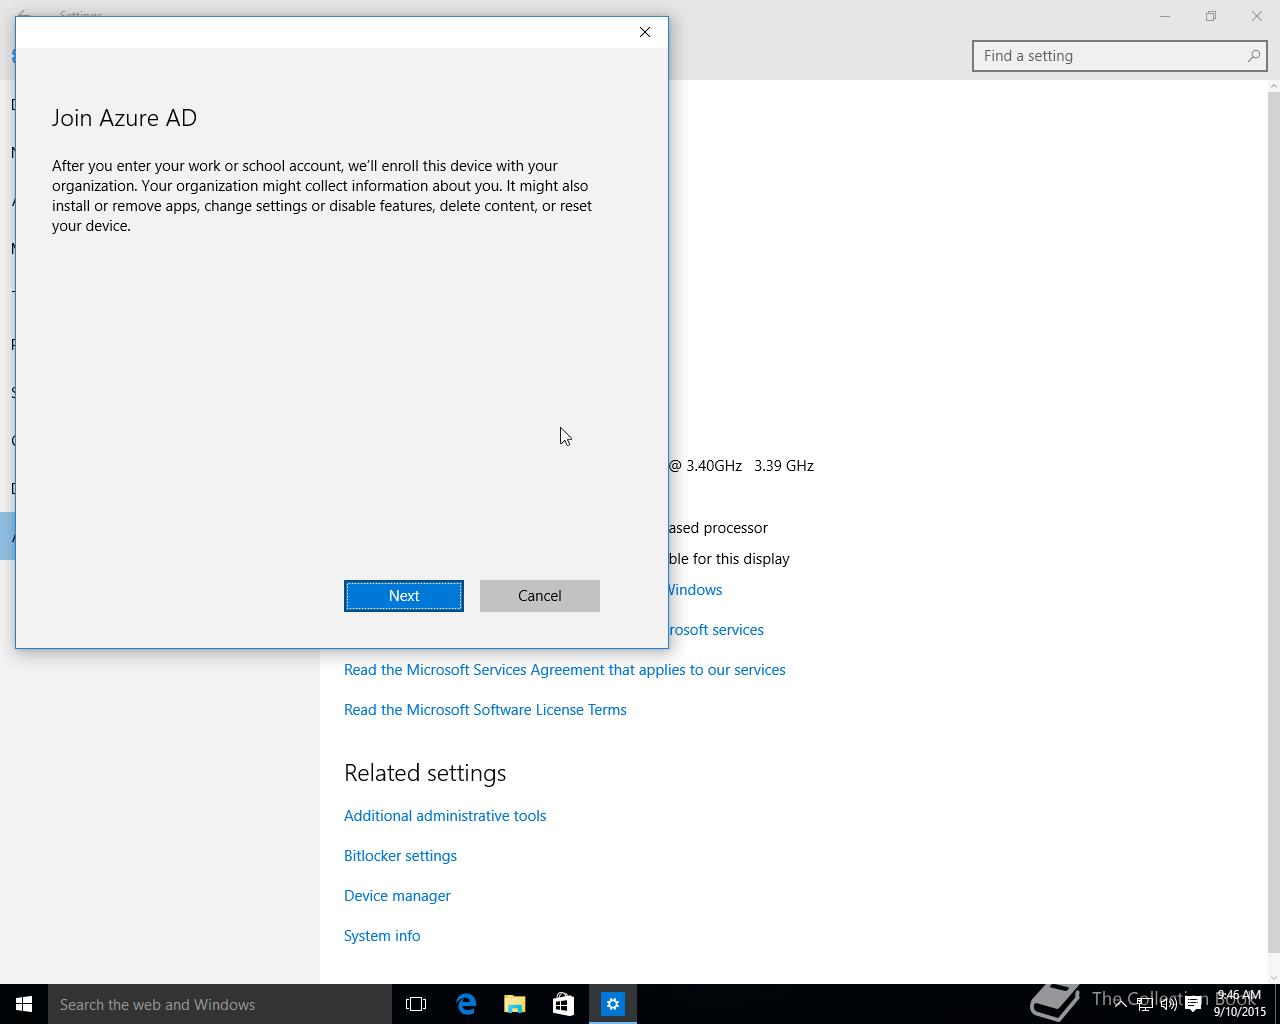Image resolution: width=1280 pixels, height=1024 pixels.
Task: Click Next in Join Azure AD dialog
Action: point(404,596)
